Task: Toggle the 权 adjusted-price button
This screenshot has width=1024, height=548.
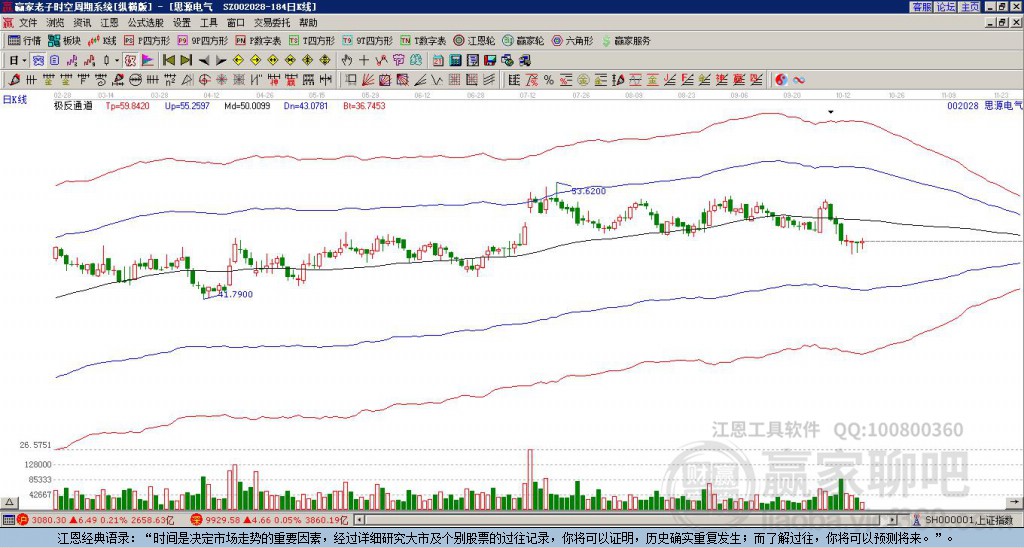Action: pos(130,61)
